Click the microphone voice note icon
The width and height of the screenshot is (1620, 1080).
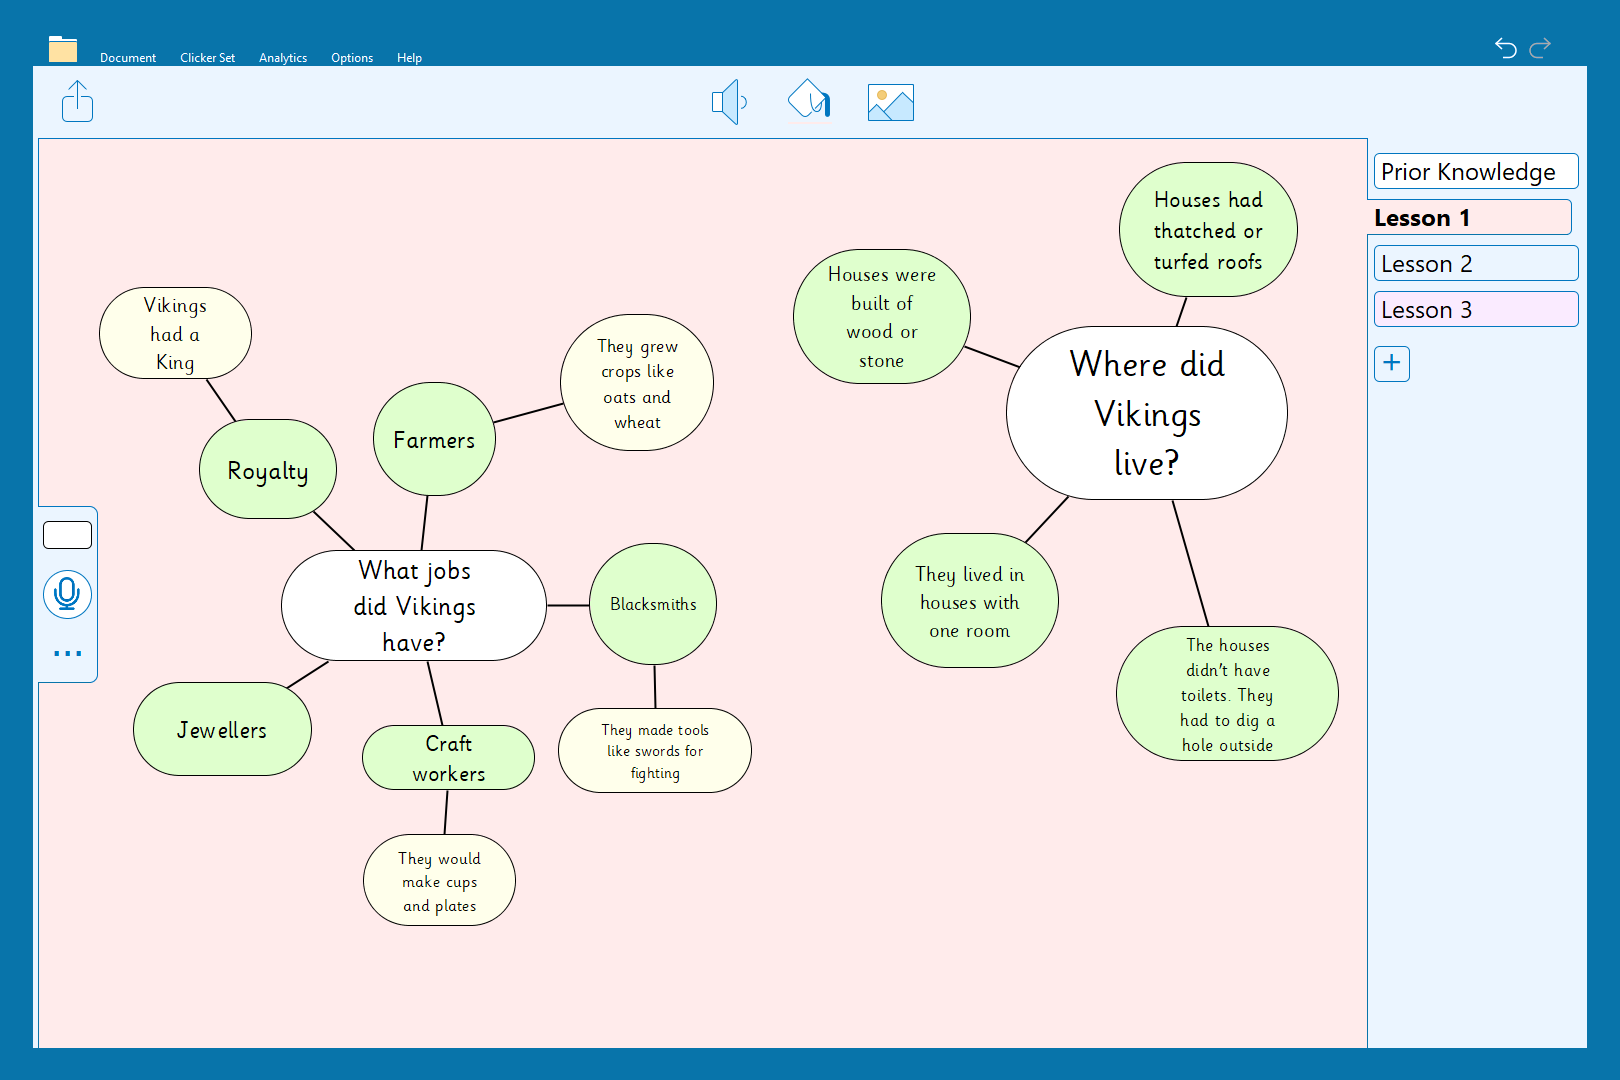(x=67, y=594)
